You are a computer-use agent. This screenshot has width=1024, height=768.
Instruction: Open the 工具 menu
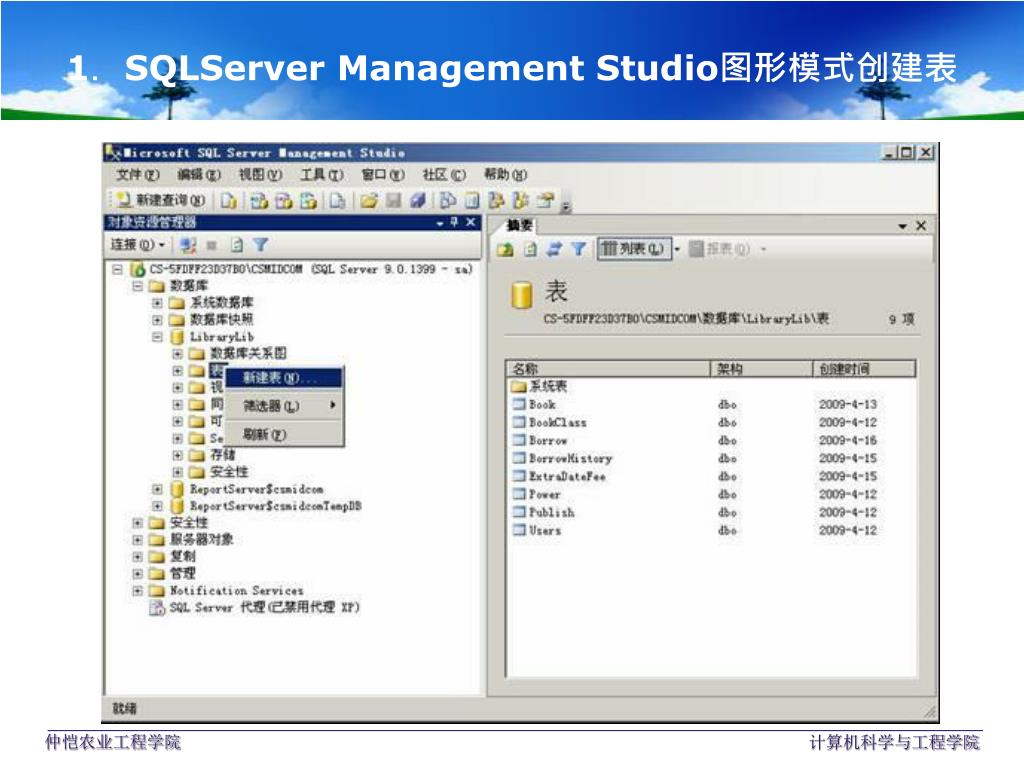(x=321, y=175)
